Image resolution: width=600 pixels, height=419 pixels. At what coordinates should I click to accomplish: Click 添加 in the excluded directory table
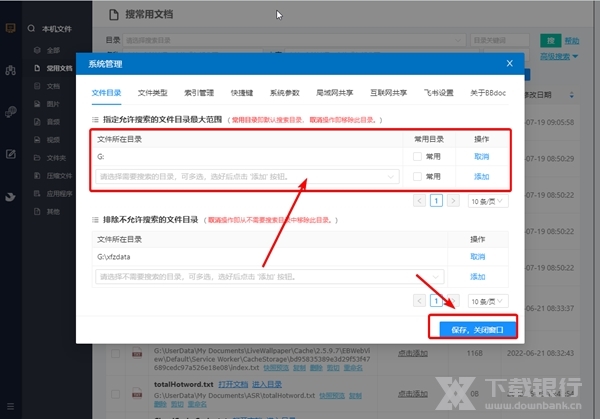[x=478, y=277]
